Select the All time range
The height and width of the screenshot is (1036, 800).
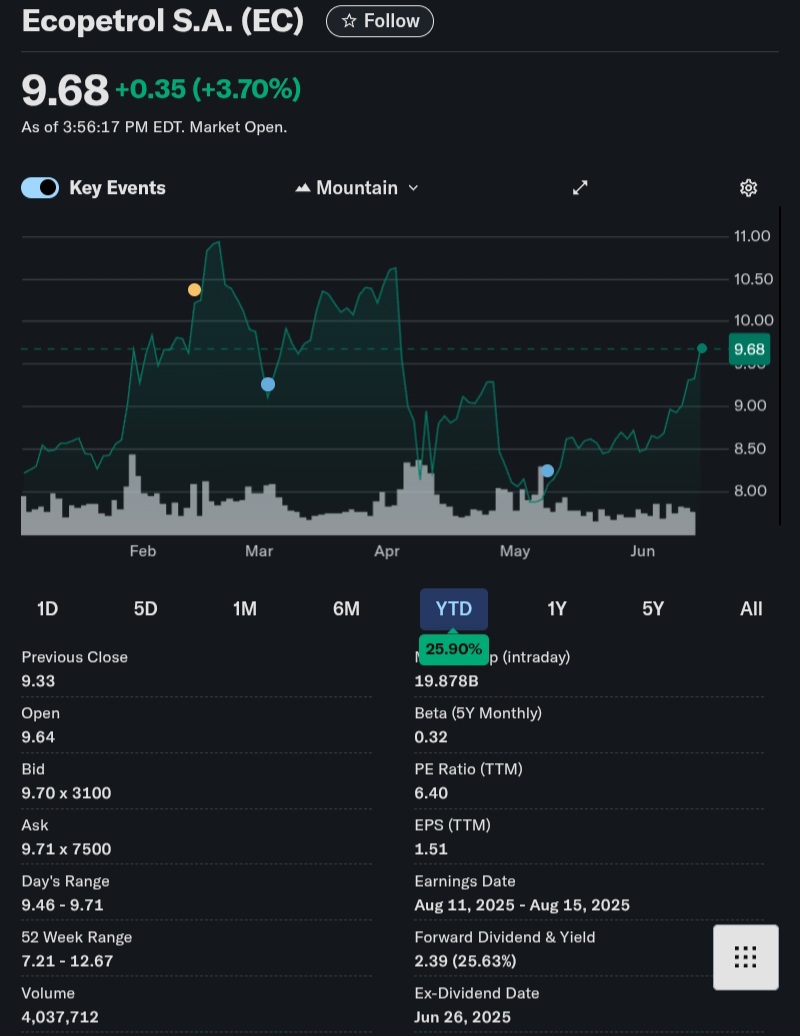point(751,609)
